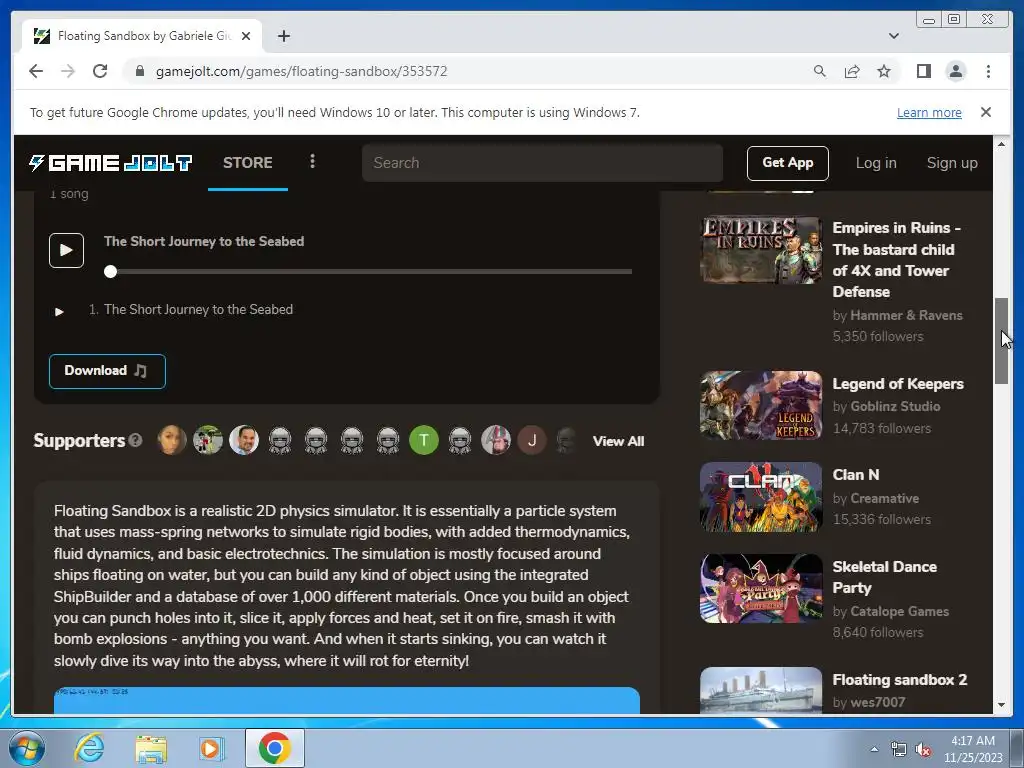Click the Game Jolt search field
The width and height of the screenshot is (1024, 768).
coord(542,163)
